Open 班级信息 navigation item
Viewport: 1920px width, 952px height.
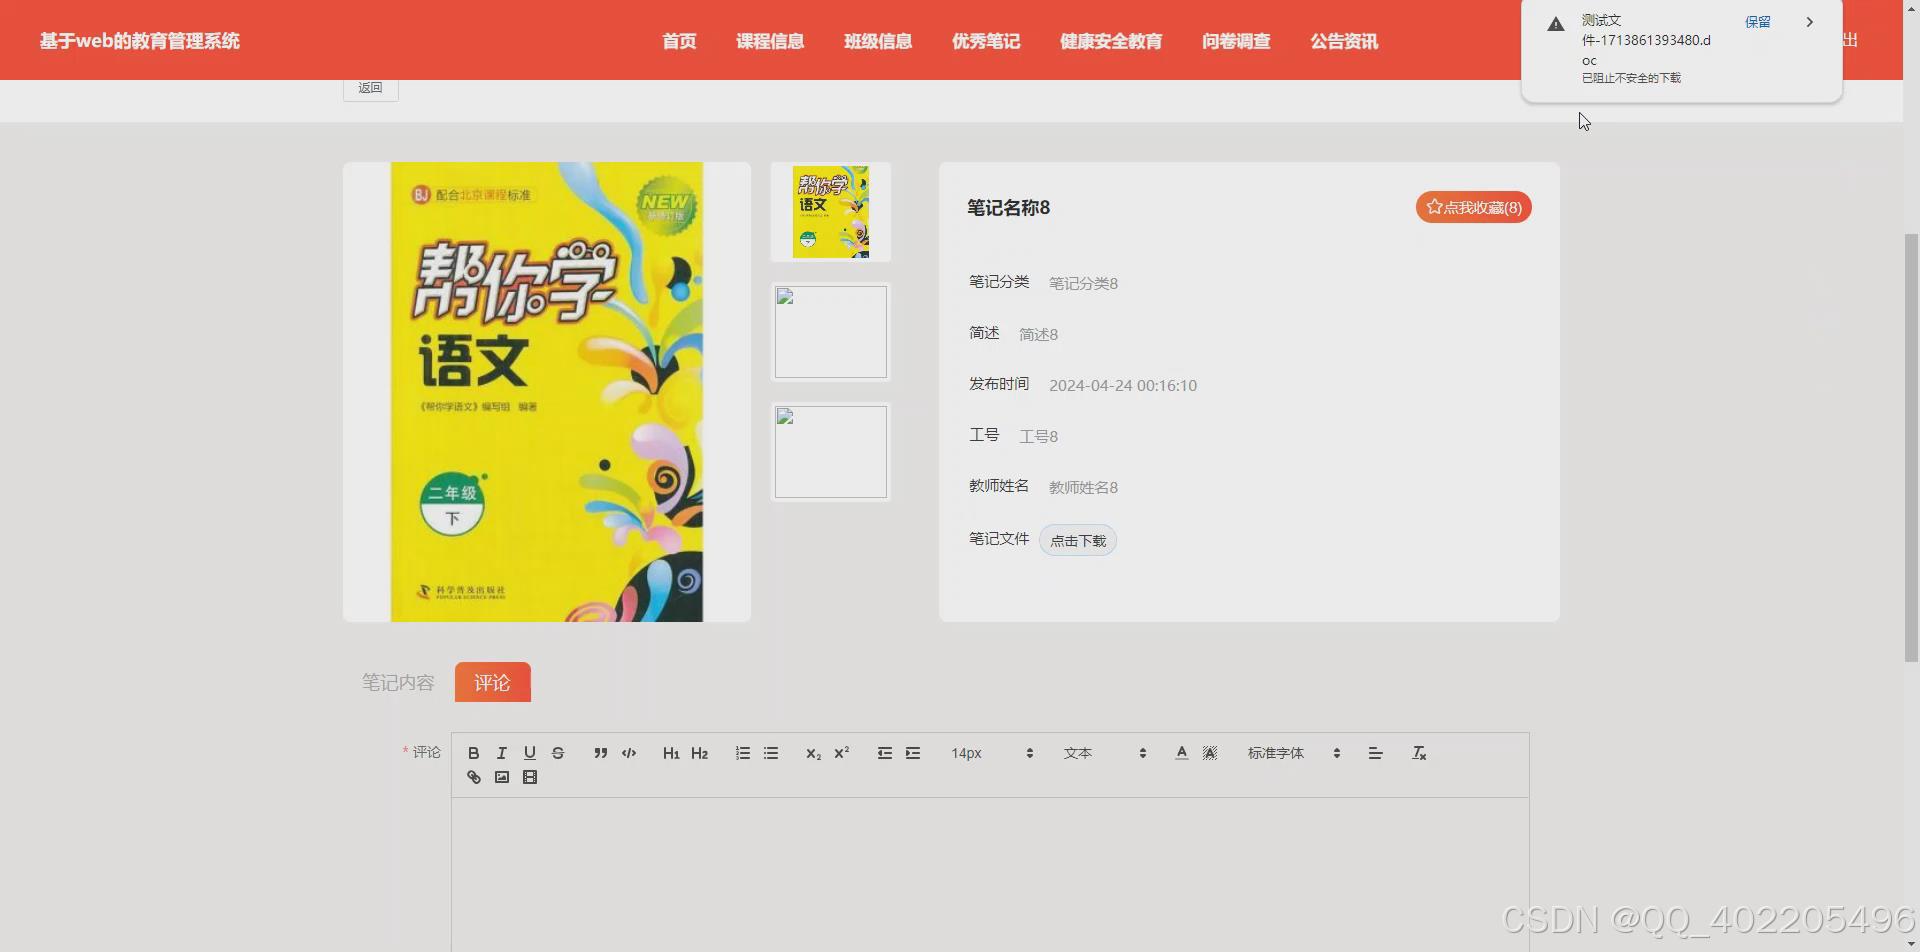[878, 41]
